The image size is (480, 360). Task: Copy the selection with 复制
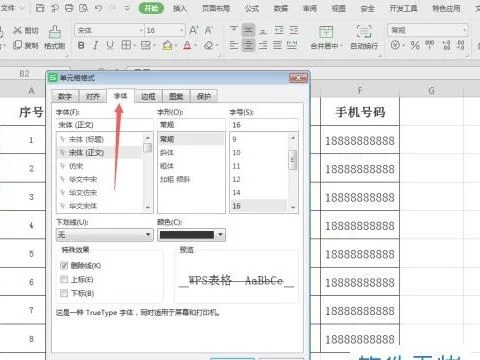tap(26, 45)
